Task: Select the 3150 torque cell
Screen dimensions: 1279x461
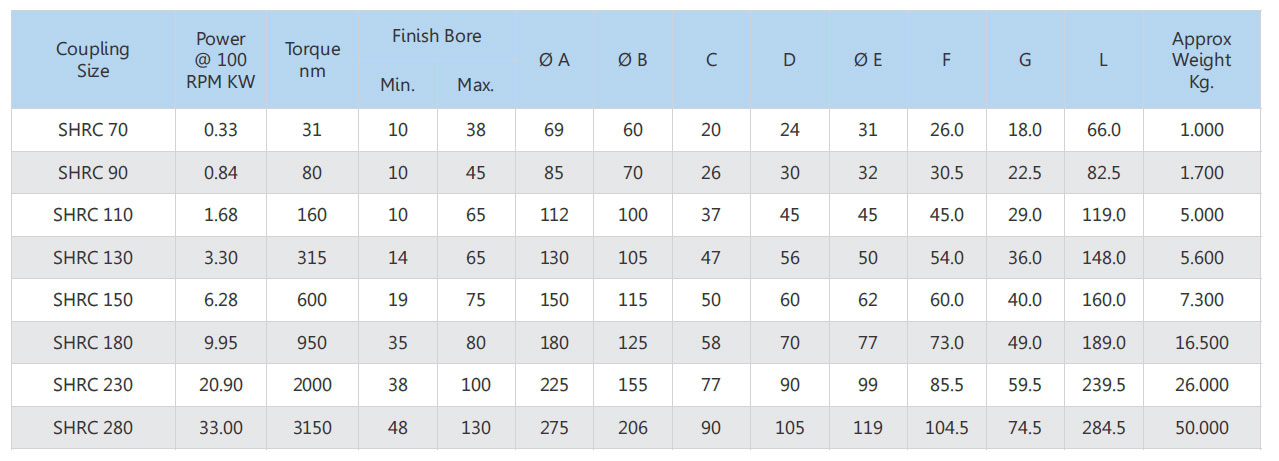Action: [x=312, y=428]
